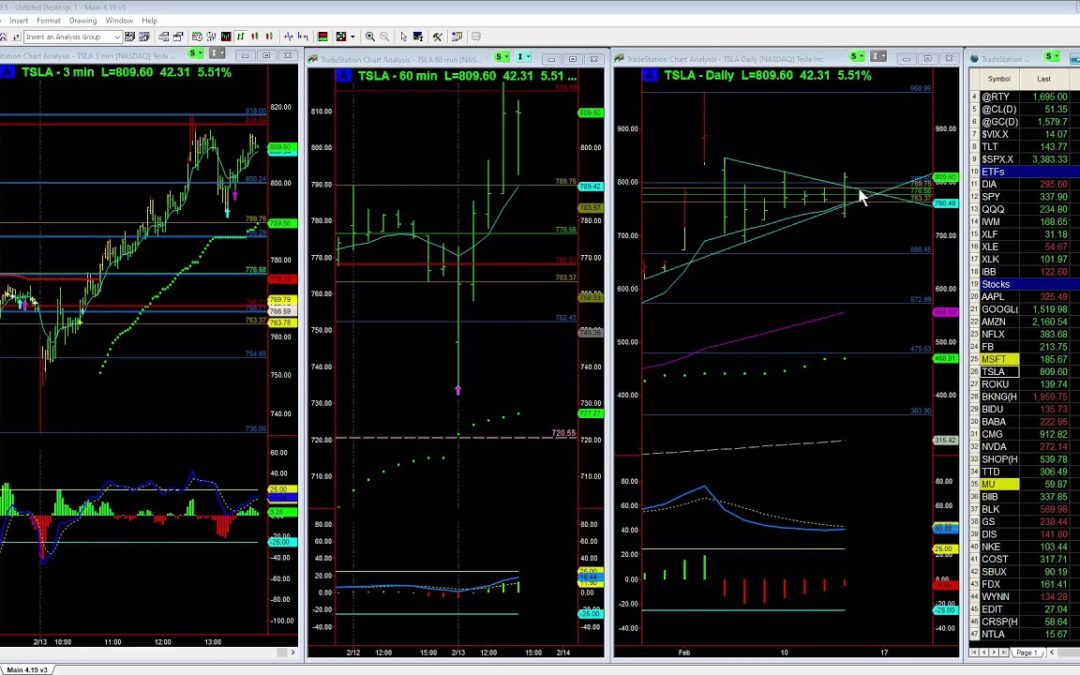Click the pointer with black box toolbar icon
The height and width of the screenshot is (675, 1080).
(417, 37)
